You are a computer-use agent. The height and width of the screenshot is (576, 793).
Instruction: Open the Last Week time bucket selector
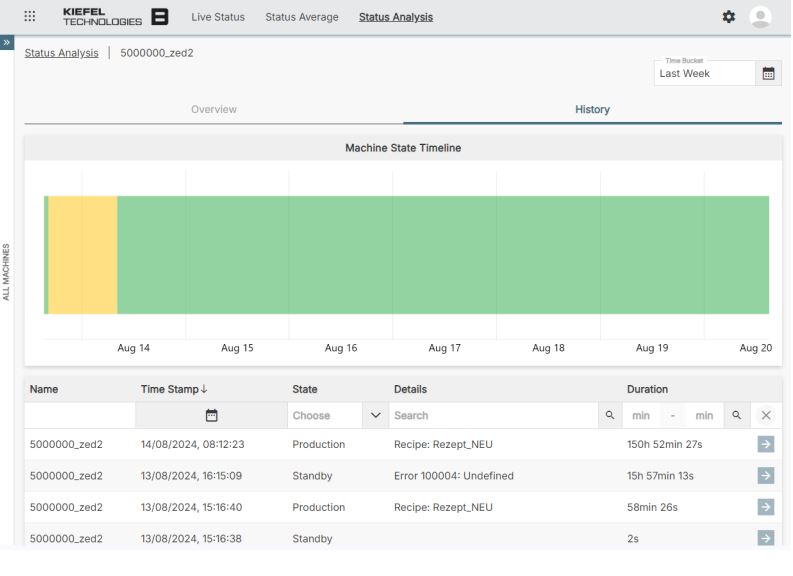point(704,73)
